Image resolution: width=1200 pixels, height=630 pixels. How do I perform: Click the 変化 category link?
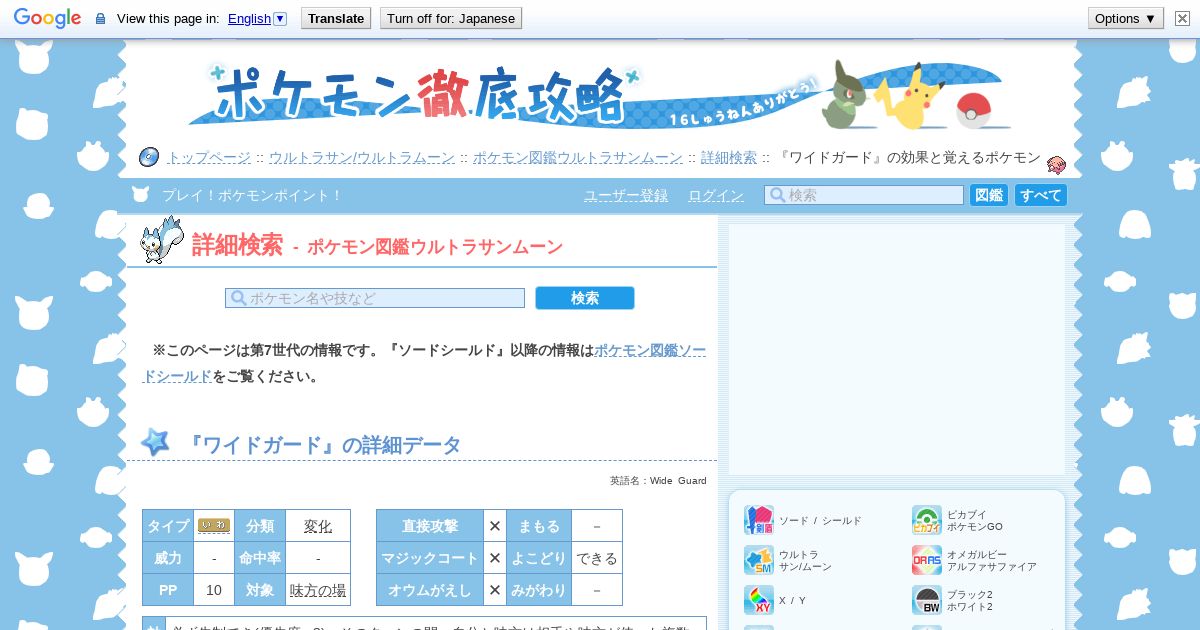(318, 526)
